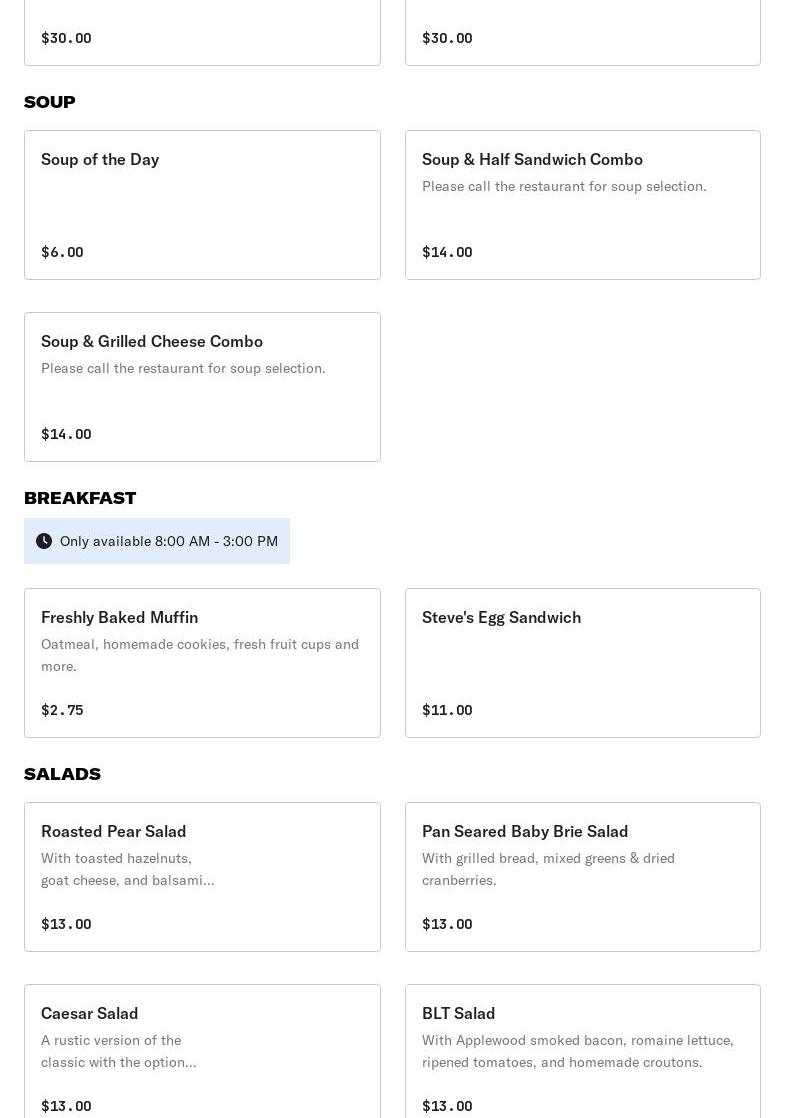This screenshot has width=785, height=1118.
Task: Click the BLT Salad description text
Action: click(578, 1051)
